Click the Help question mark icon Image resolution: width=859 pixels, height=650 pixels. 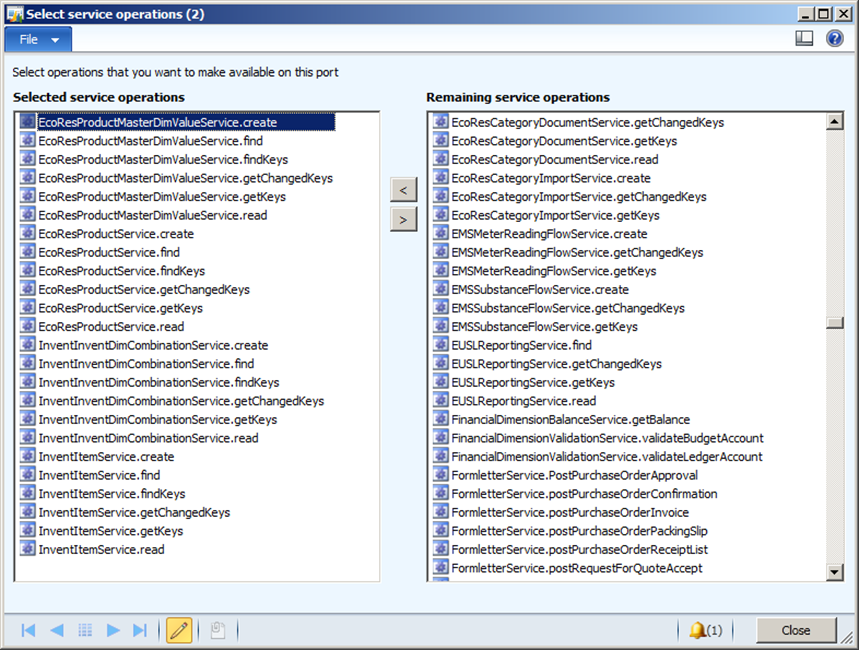[x=834, y=39]
